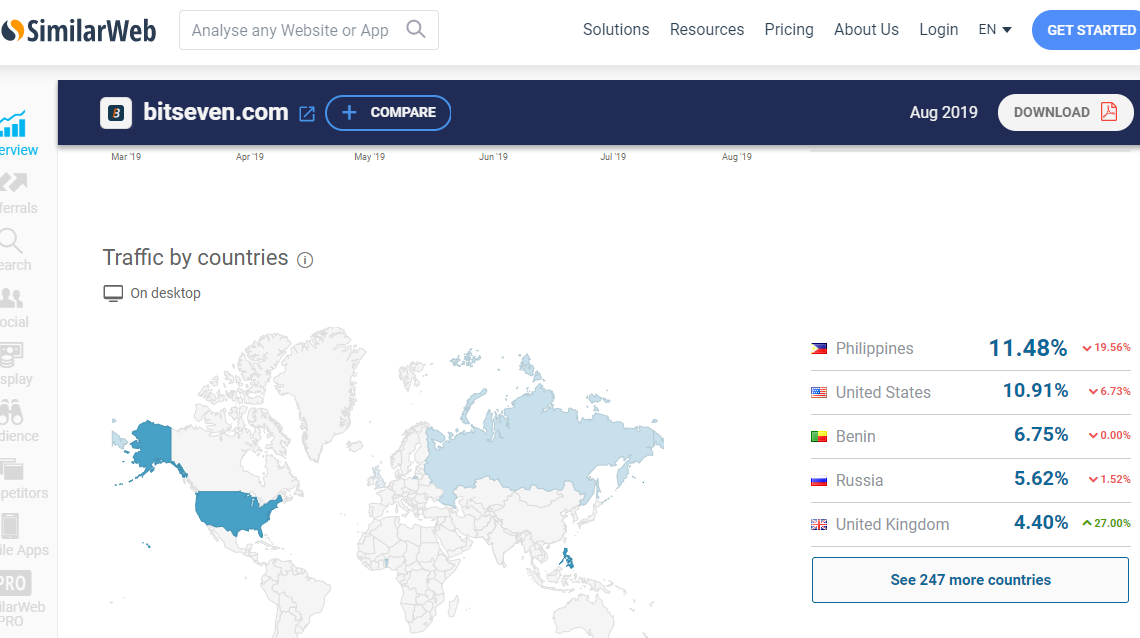The width and height of the screenshot is (1140, 638).
Task: Click the United Kingdom flag icon
Action: click(819, 525)
